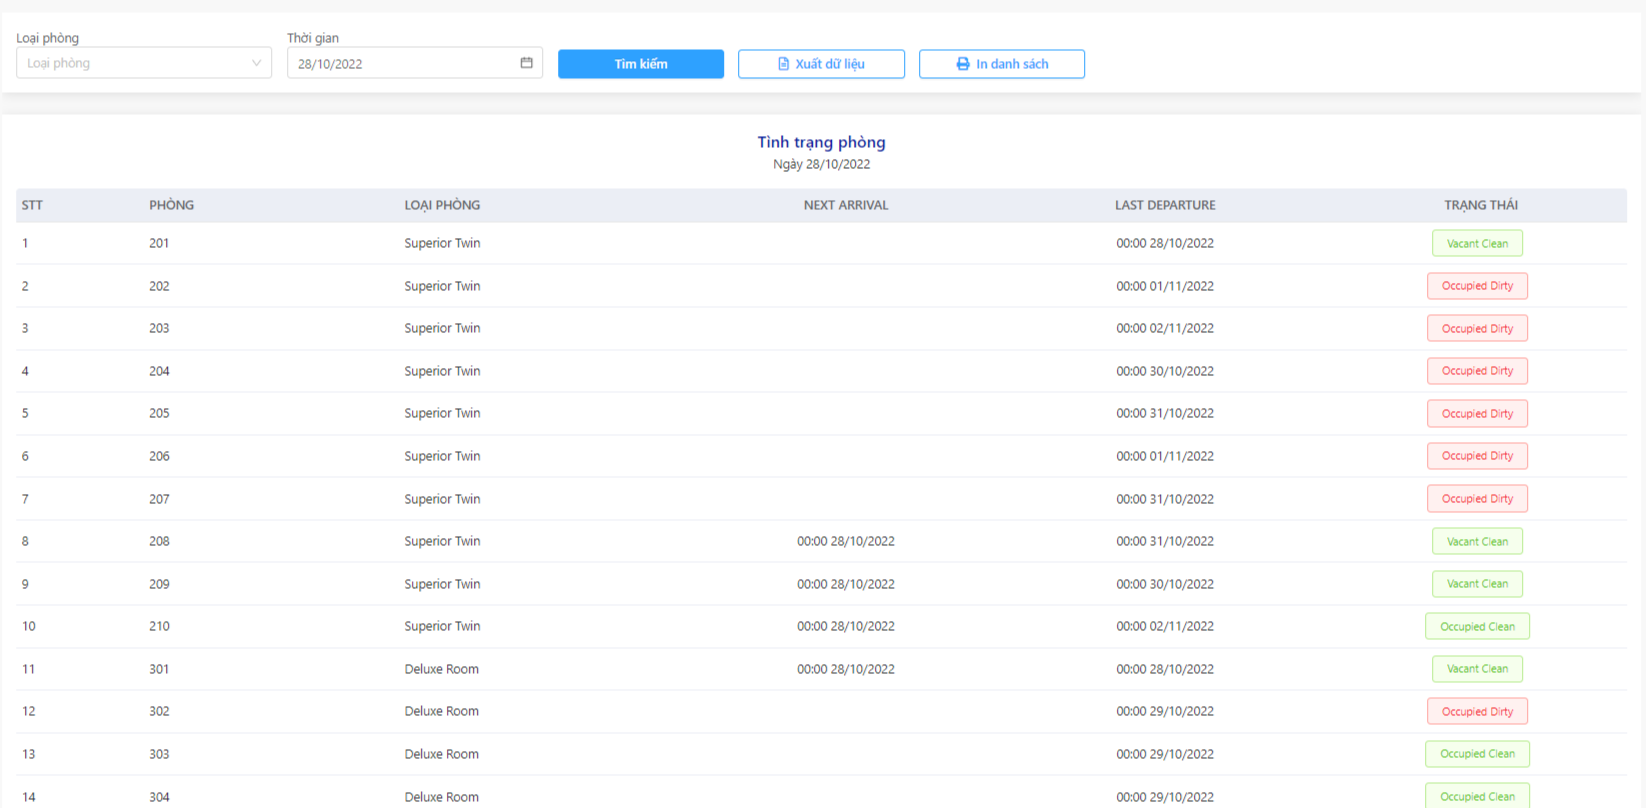Screen dimensions: 1646x808
Task: Click Occupied Dirty status of room 202
Action: point(1477,286)
